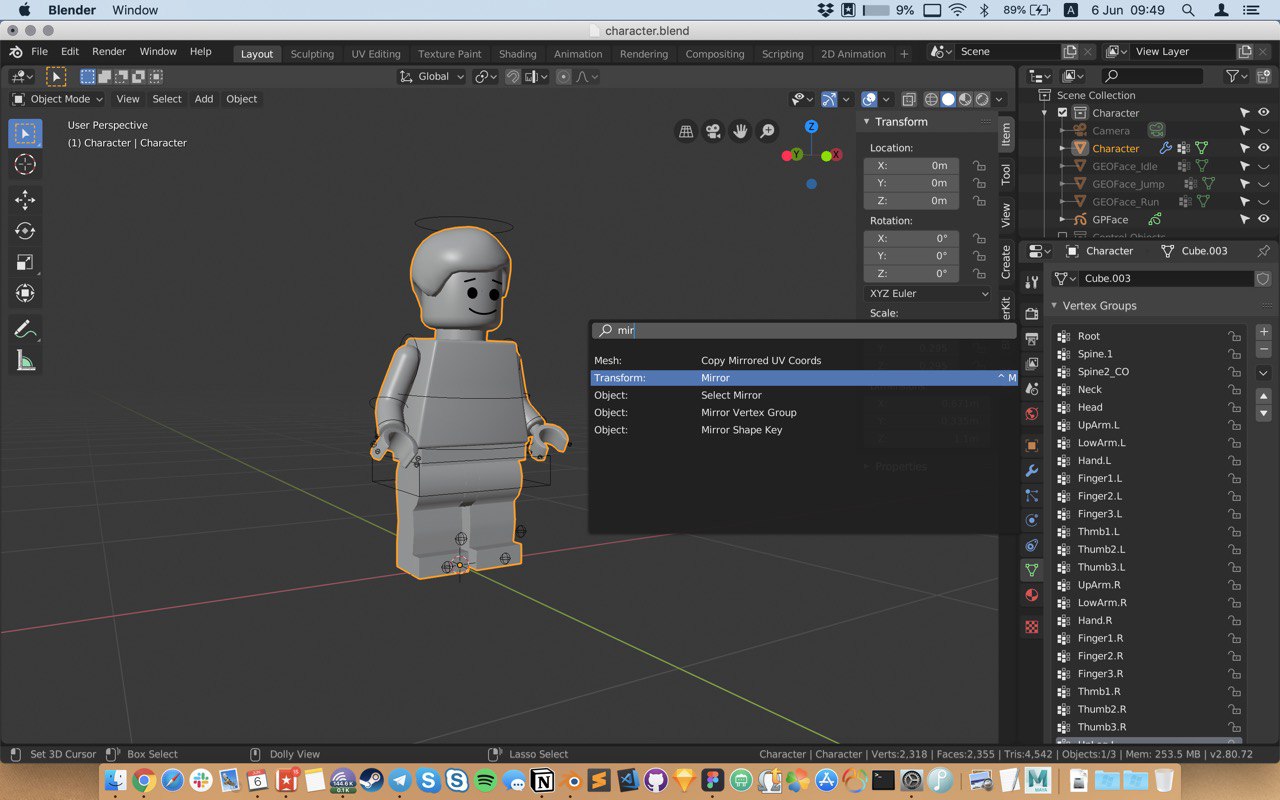The height and width of the screenshot is (800, 1280).
Task: Collapse the Vertex Groups panel
Action: 1054,306
